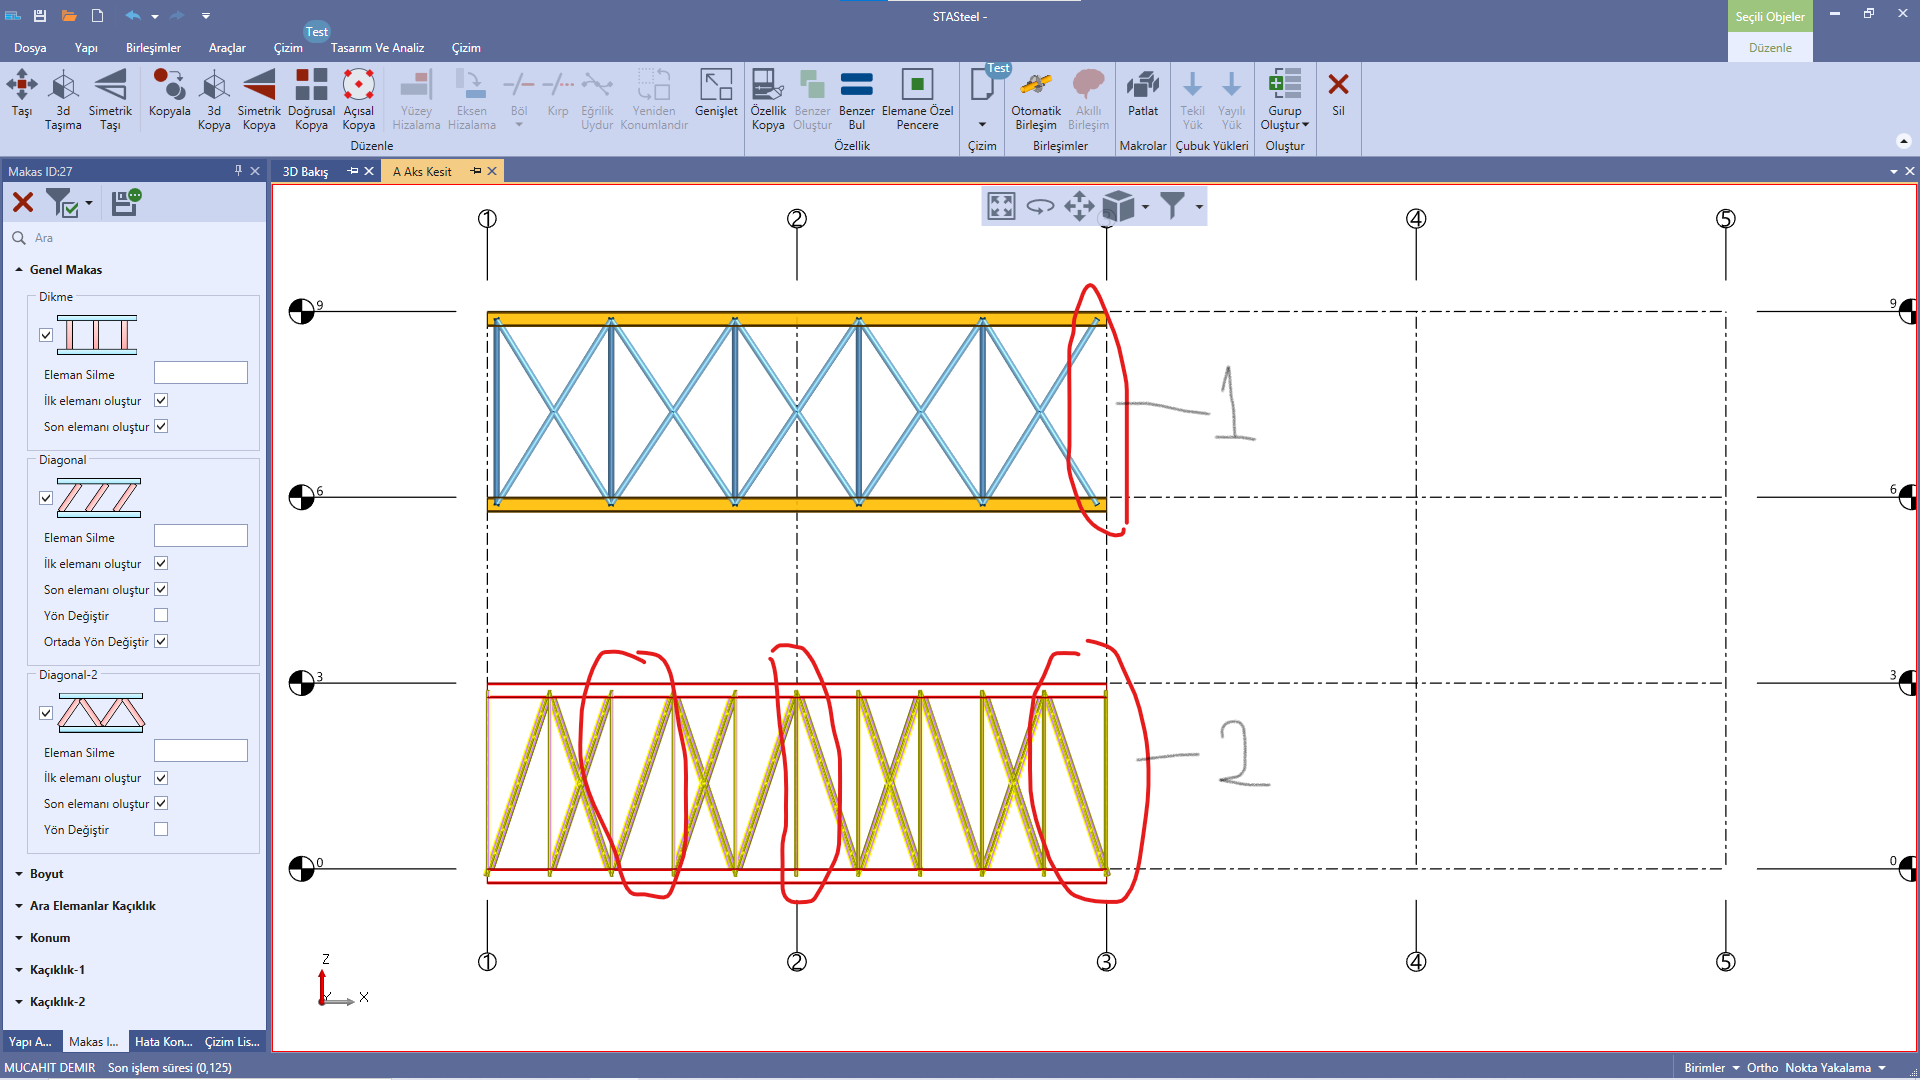This screenshot has width=1920, height=1080.
Task: Click Ortho in the status bar
Action: pyautogui.click(x=1762, y=1068)
